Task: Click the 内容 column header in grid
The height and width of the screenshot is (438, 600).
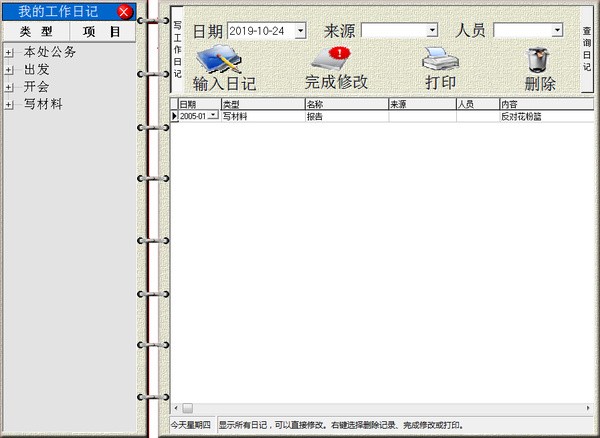Action: pos(538,104)
